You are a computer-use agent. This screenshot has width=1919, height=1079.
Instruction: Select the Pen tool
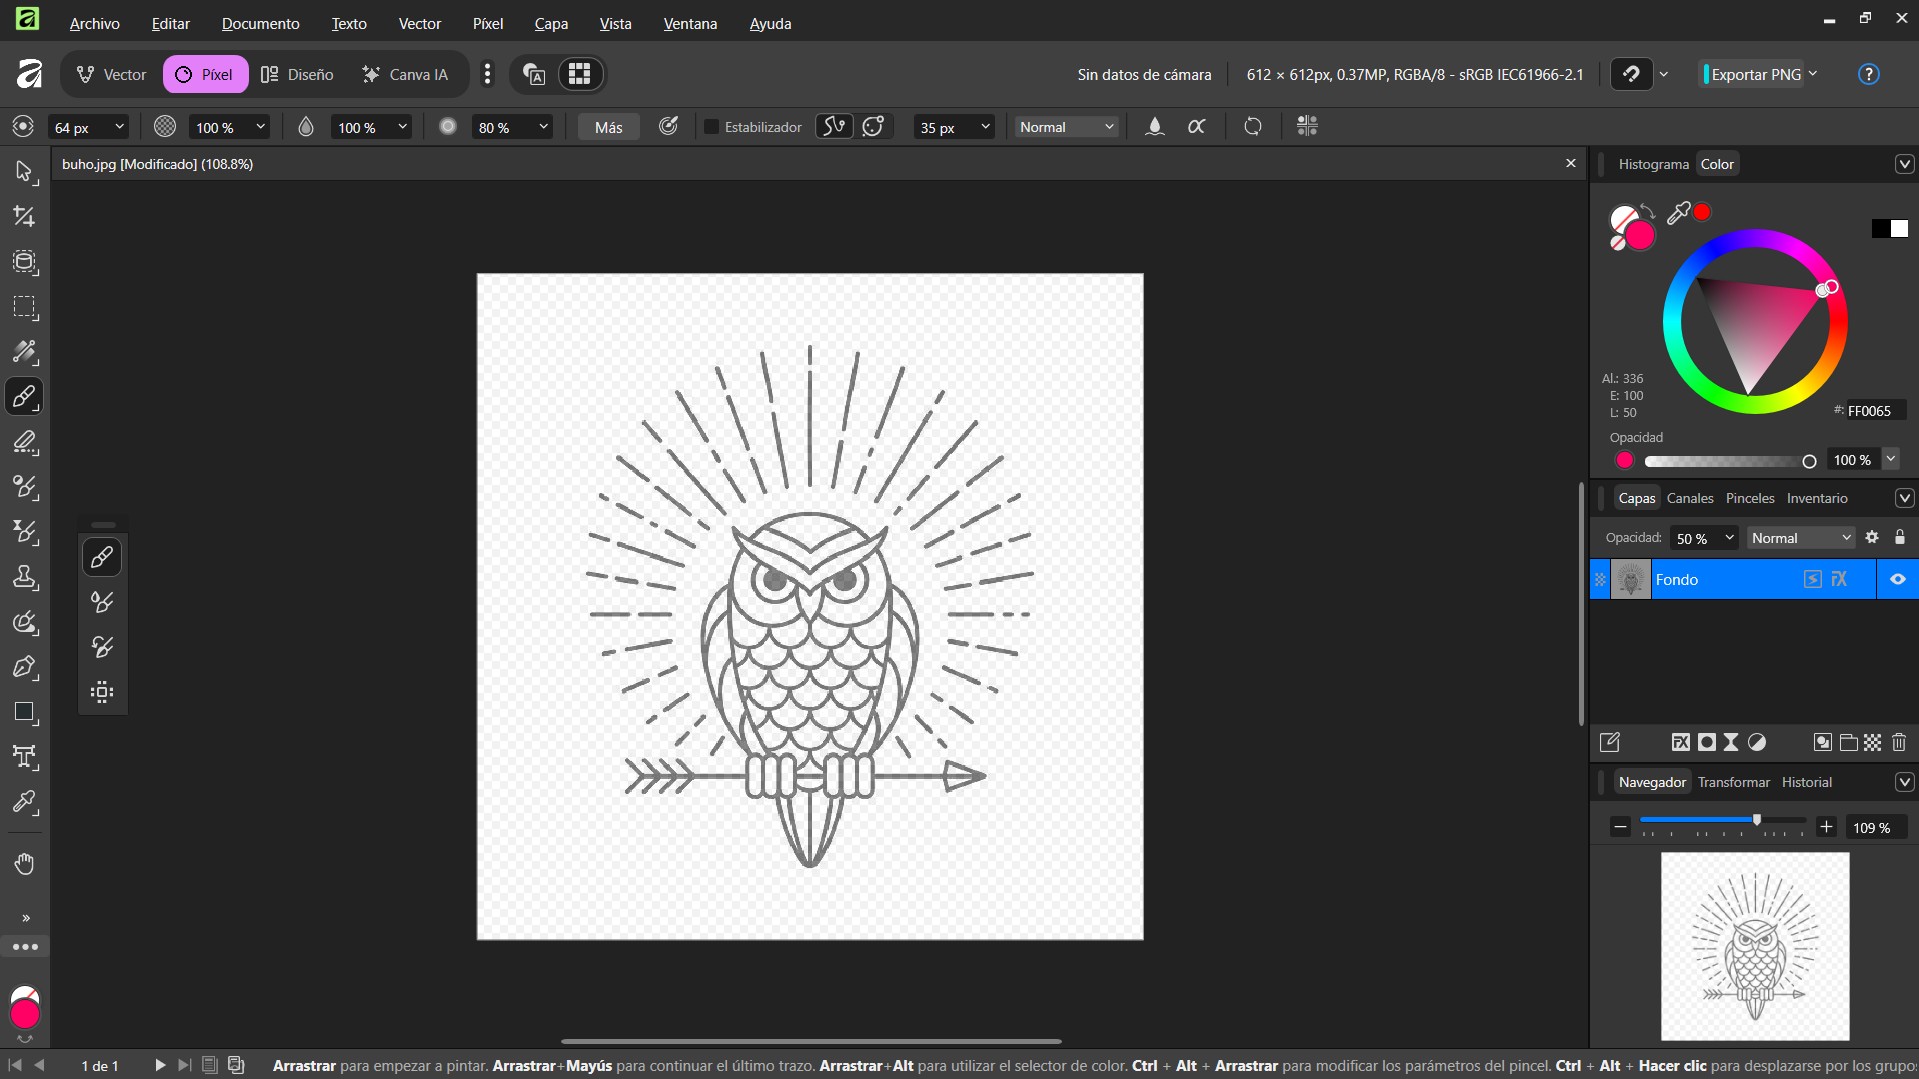[x=24, y=667]
